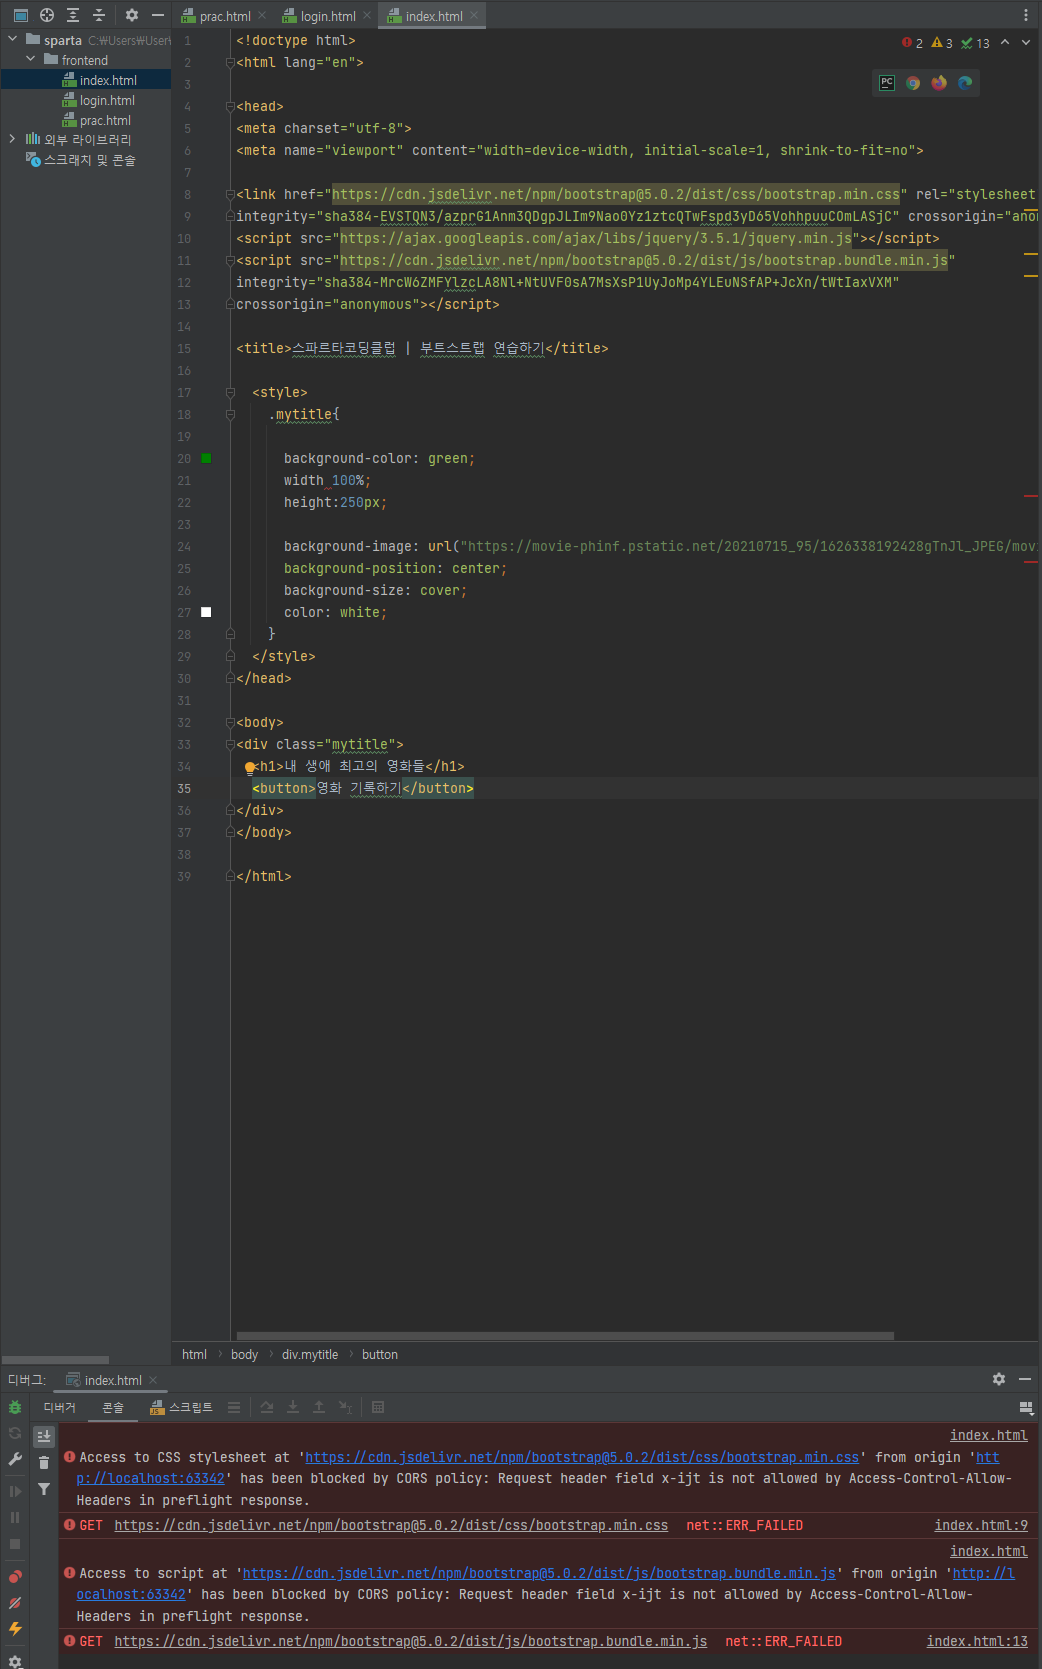Select the index.html editor tab
Screen dimensions: 1042x1669
(433, 16)
